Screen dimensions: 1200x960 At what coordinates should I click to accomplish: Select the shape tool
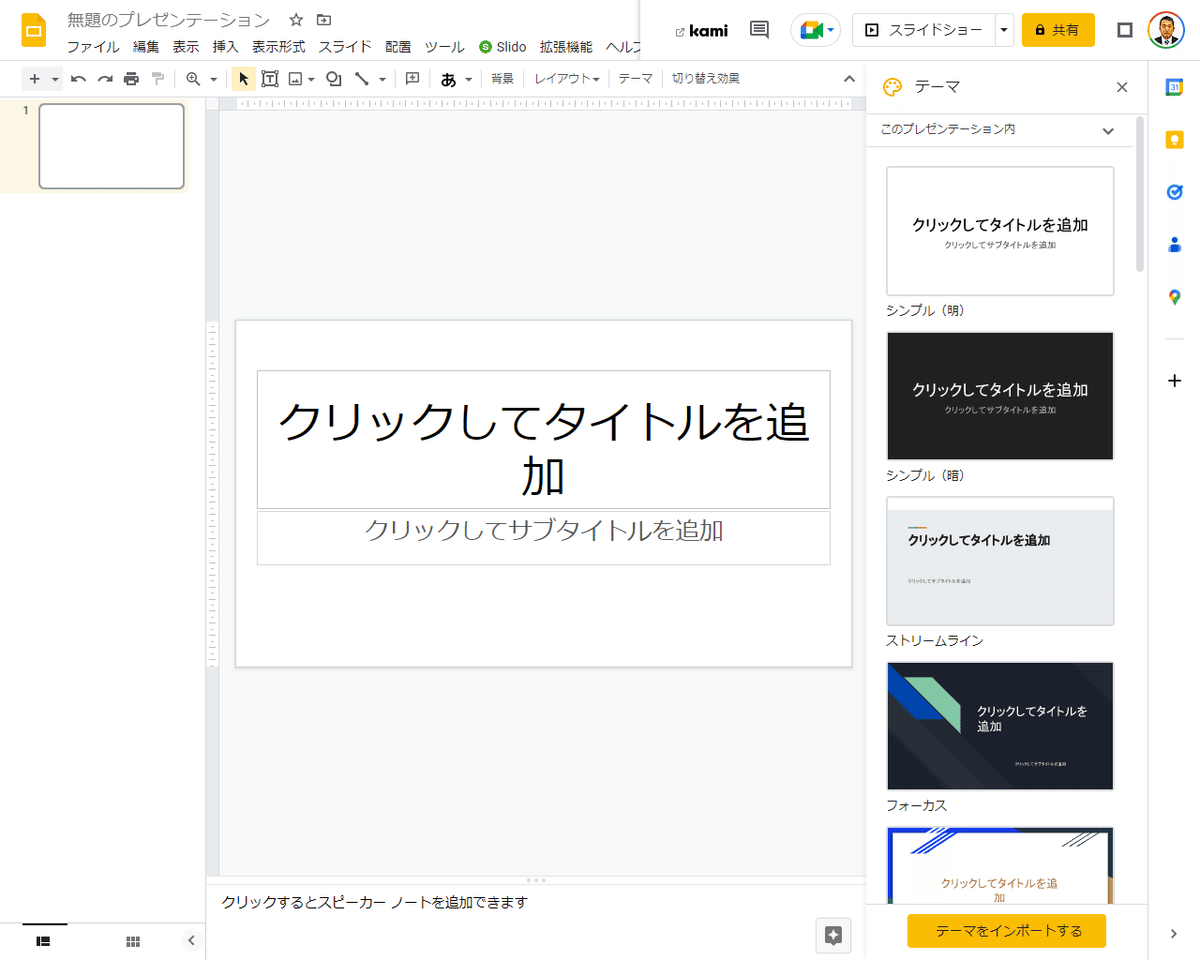334,79
